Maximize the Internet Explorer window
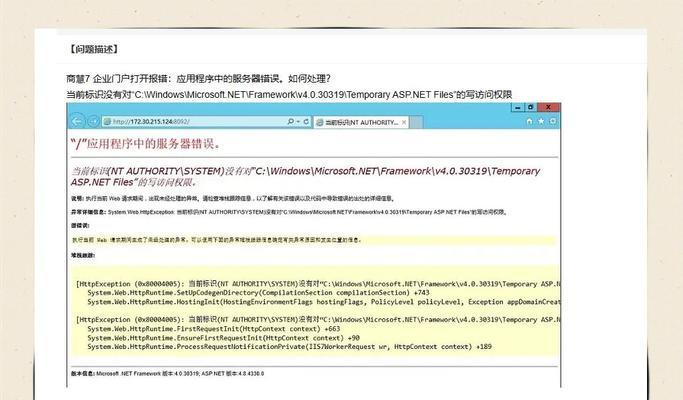The image size is (683, 400). (531, 107)
